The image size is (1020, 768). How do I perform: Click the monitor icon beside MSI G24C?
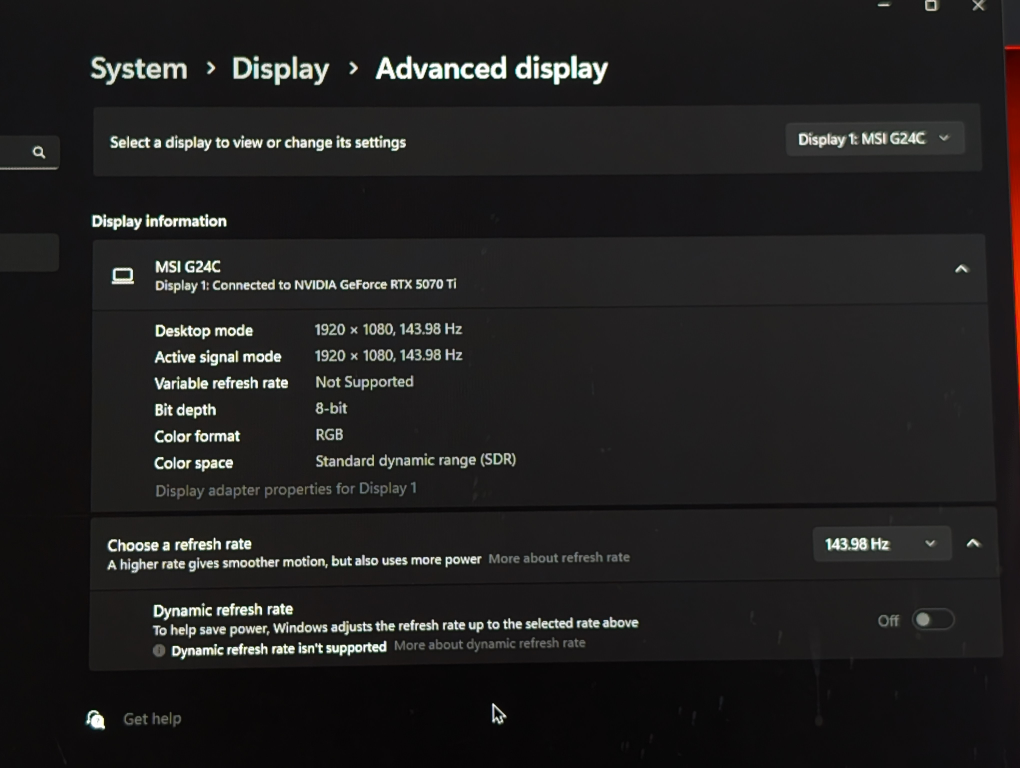(123, 276)
